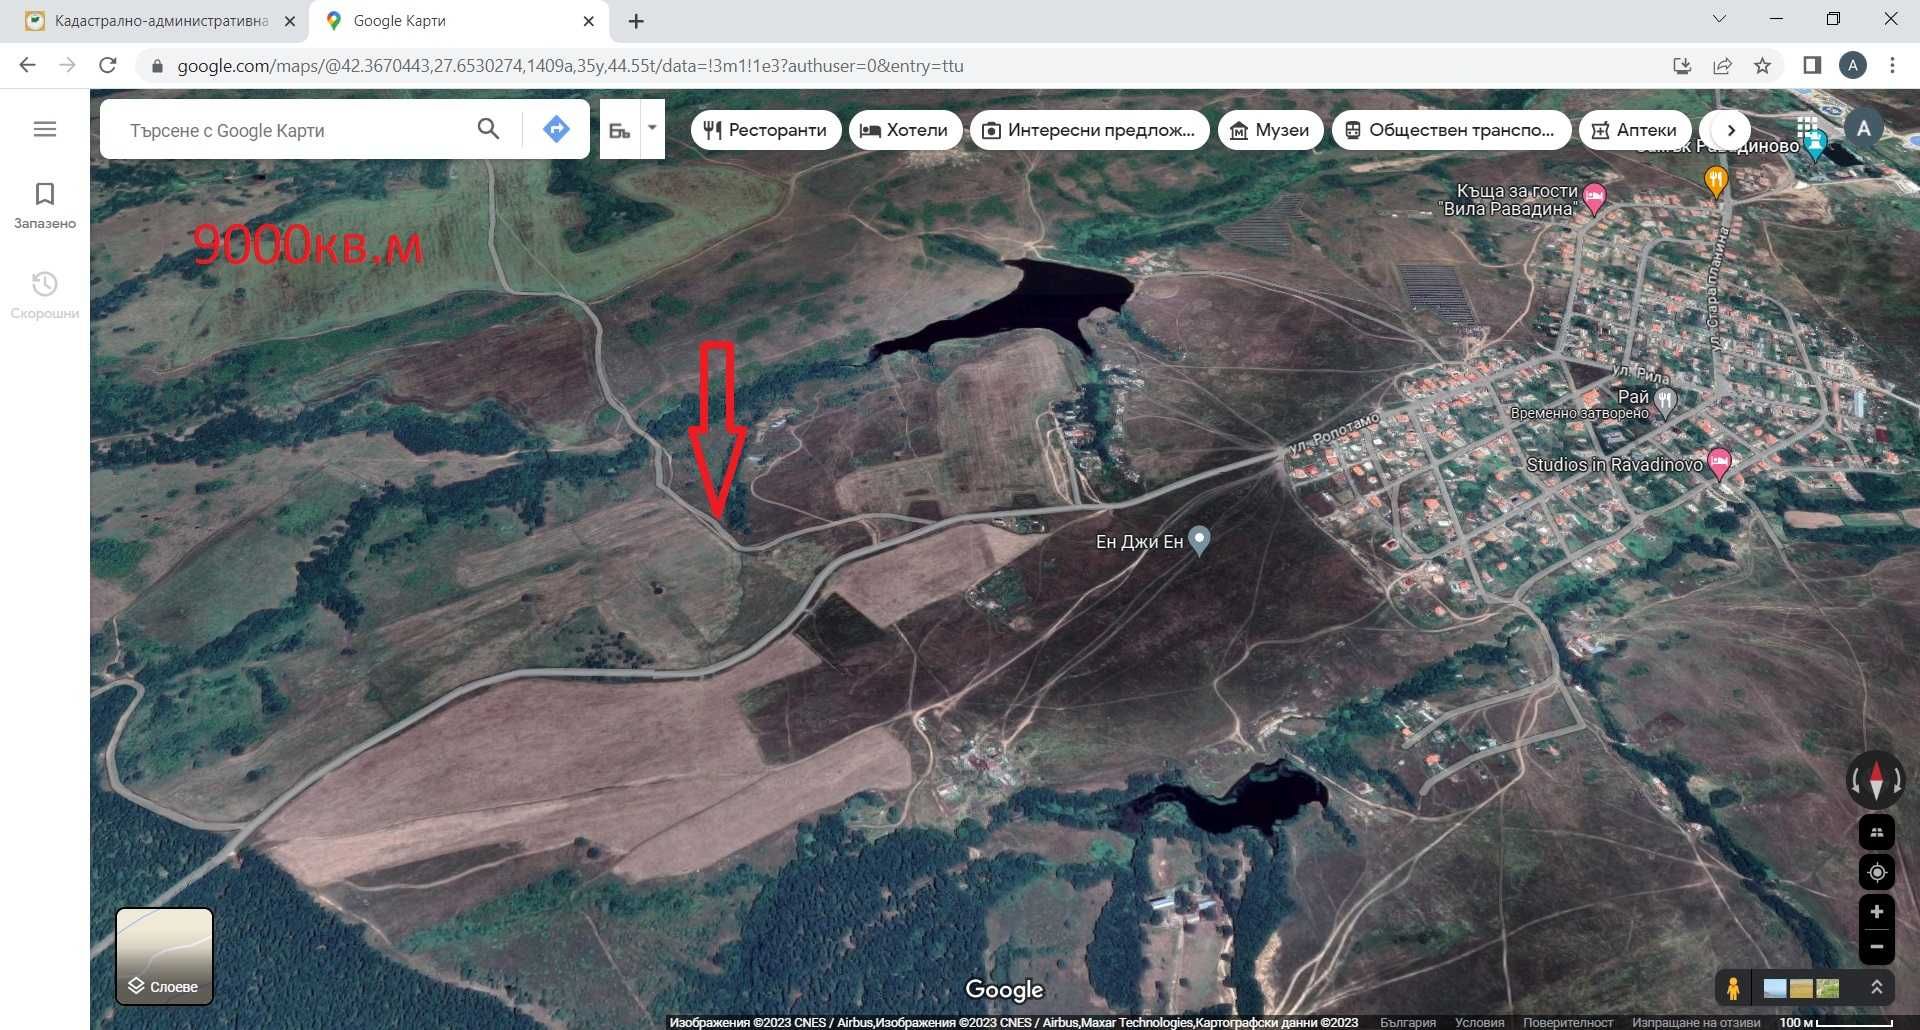Toggle the Layers (Слоеве) map type

pyautogui.click(x=165, y=956)
